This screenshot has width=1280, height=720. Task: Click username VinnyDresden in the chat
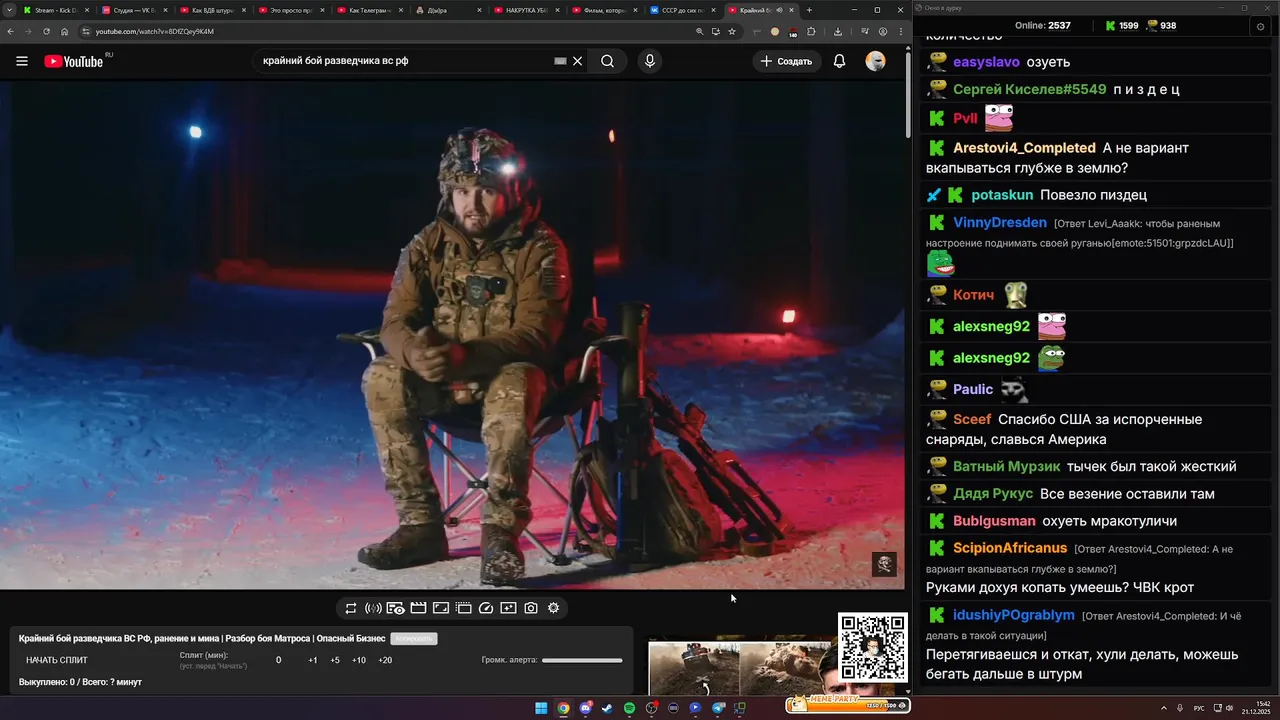coord(1000,223)
